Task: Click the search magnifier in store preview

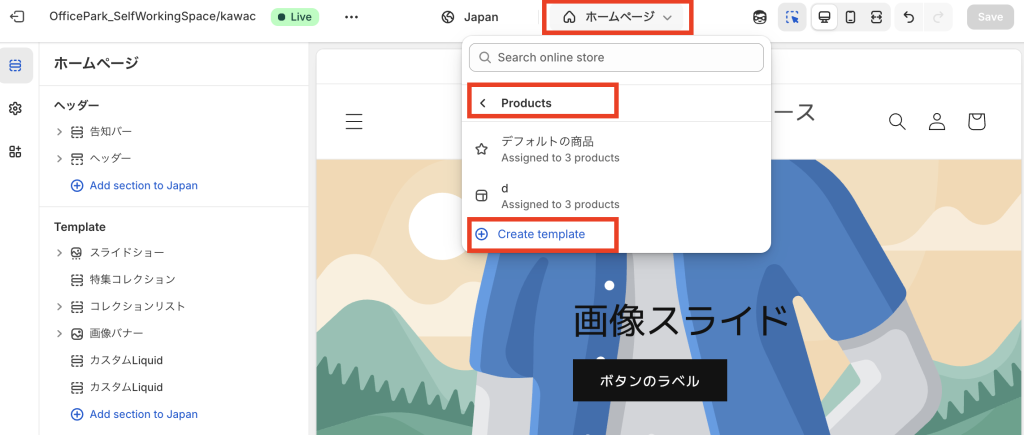Action: tap(897, 121)
